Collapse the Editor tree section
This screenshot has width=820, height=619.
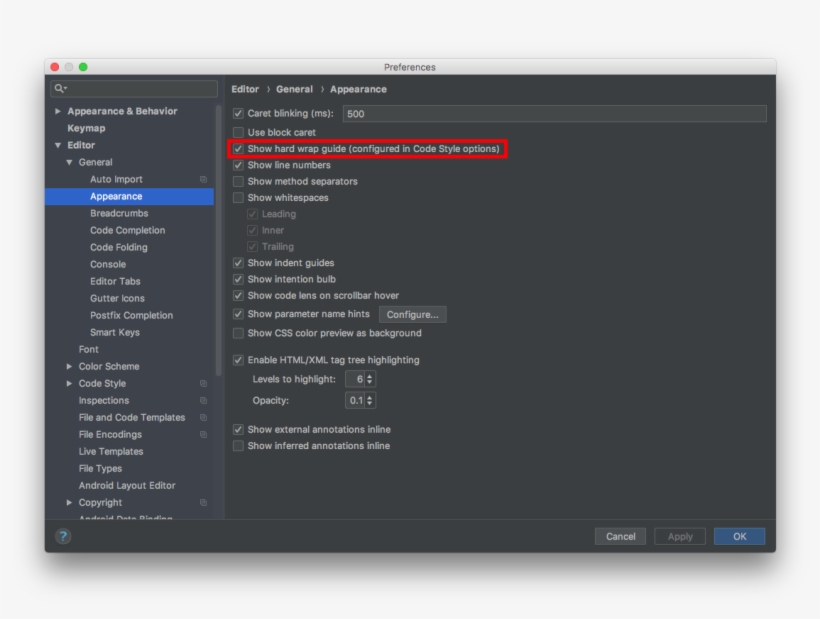(x=58, y=146)
